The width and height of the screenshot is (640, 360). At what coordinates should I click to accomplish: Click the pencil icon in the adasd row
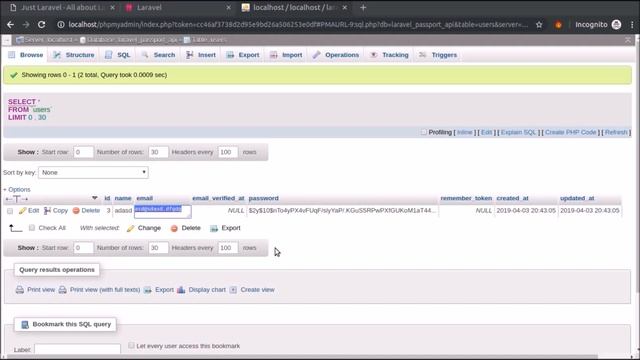pyautogui.click(x=22, y=211)
